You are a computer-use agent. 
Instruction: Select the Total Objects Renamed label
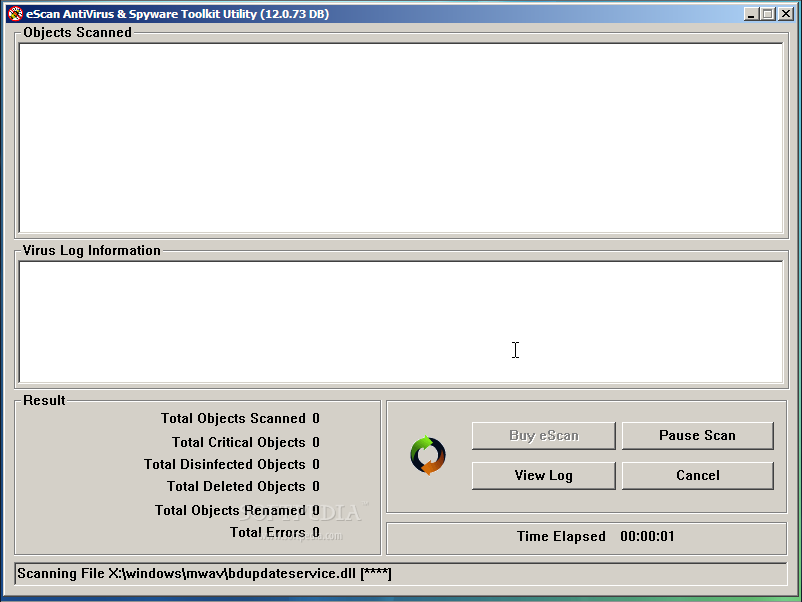(x=231, y=510)
